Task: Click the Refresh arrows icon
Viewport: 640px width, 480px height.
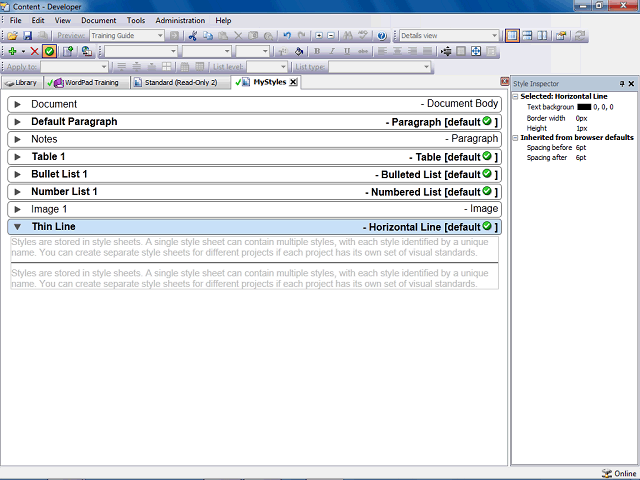Action: pyautogui.click(x=579, y=36)
